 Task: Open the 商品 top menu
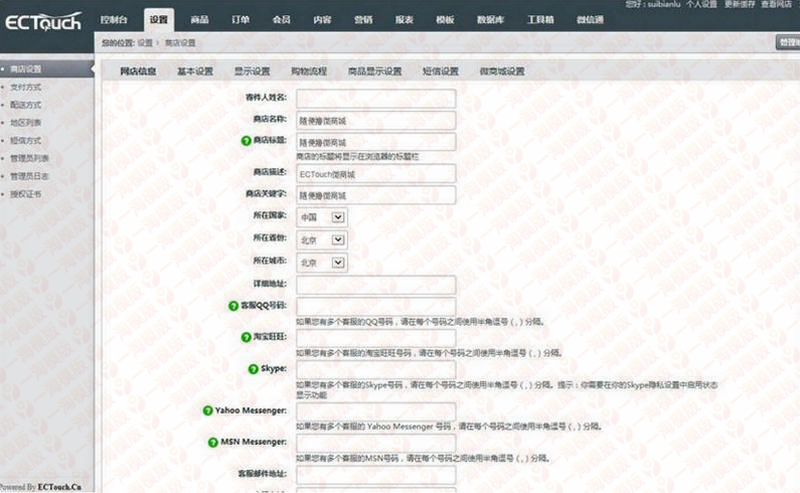[x=199, y=19]
